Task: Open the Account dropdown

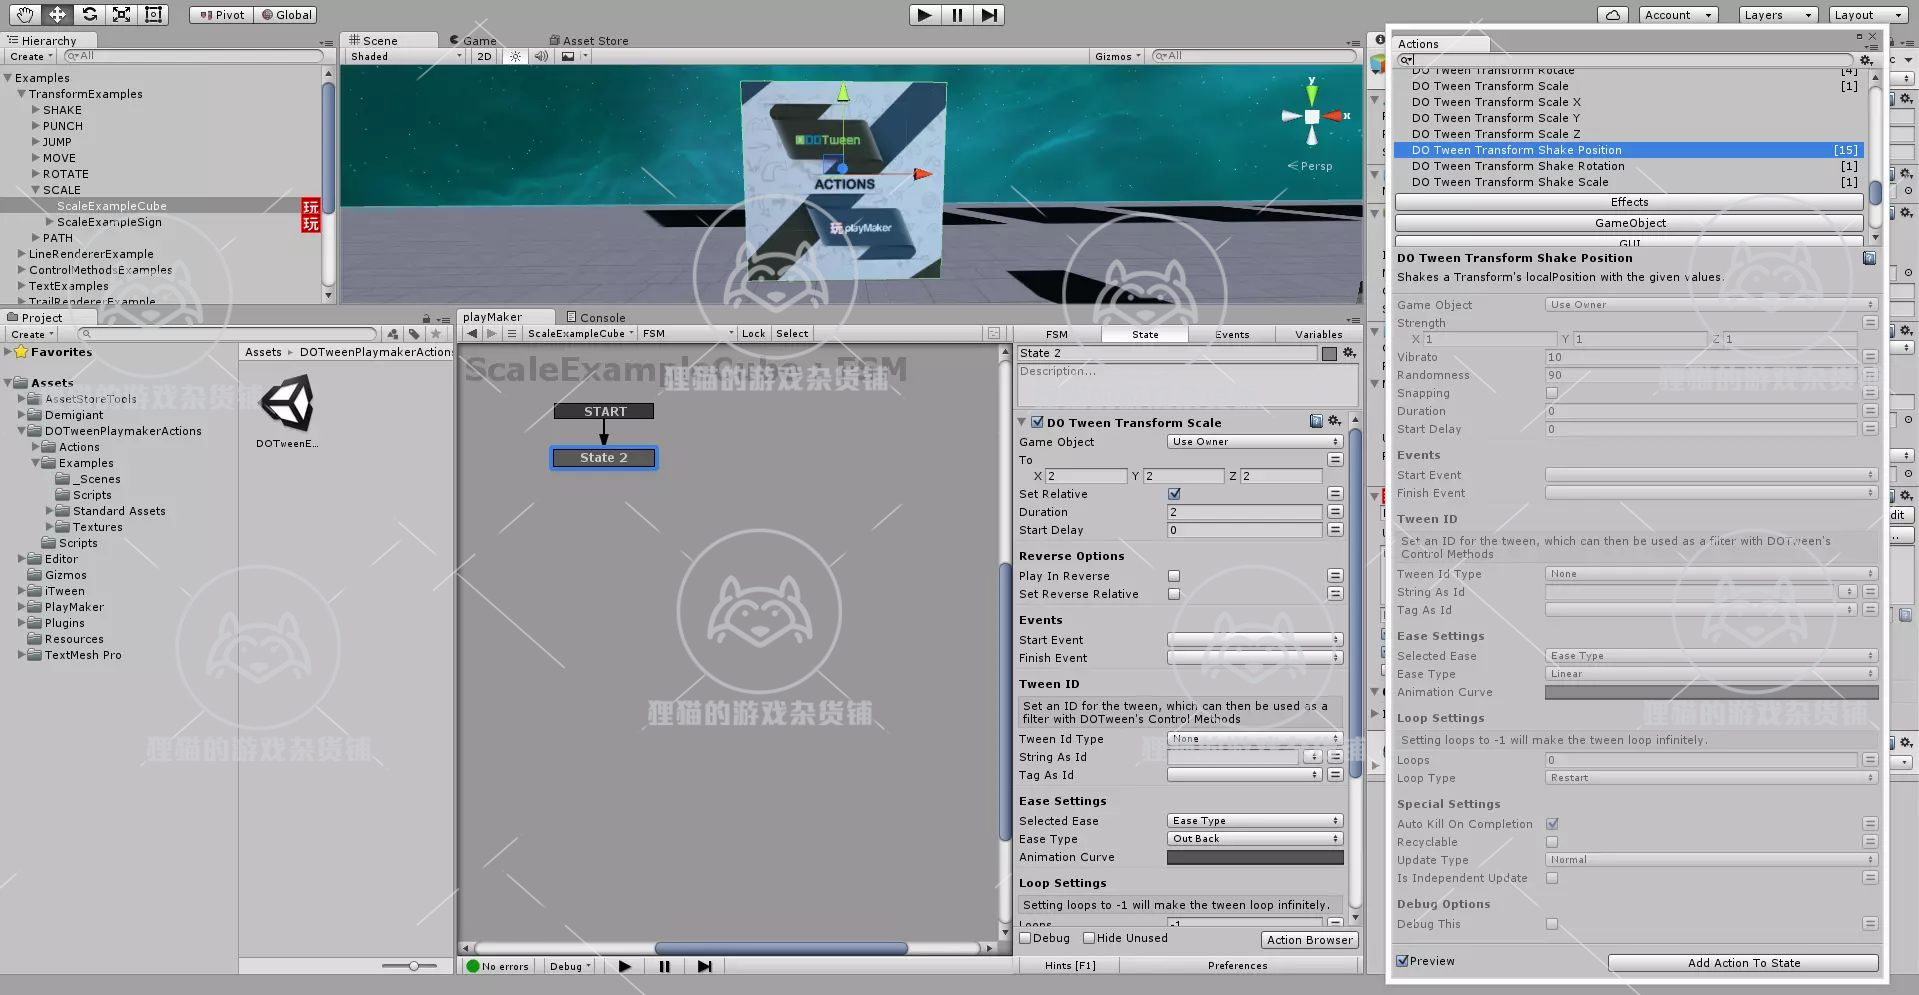Action: click(1679, 15)
